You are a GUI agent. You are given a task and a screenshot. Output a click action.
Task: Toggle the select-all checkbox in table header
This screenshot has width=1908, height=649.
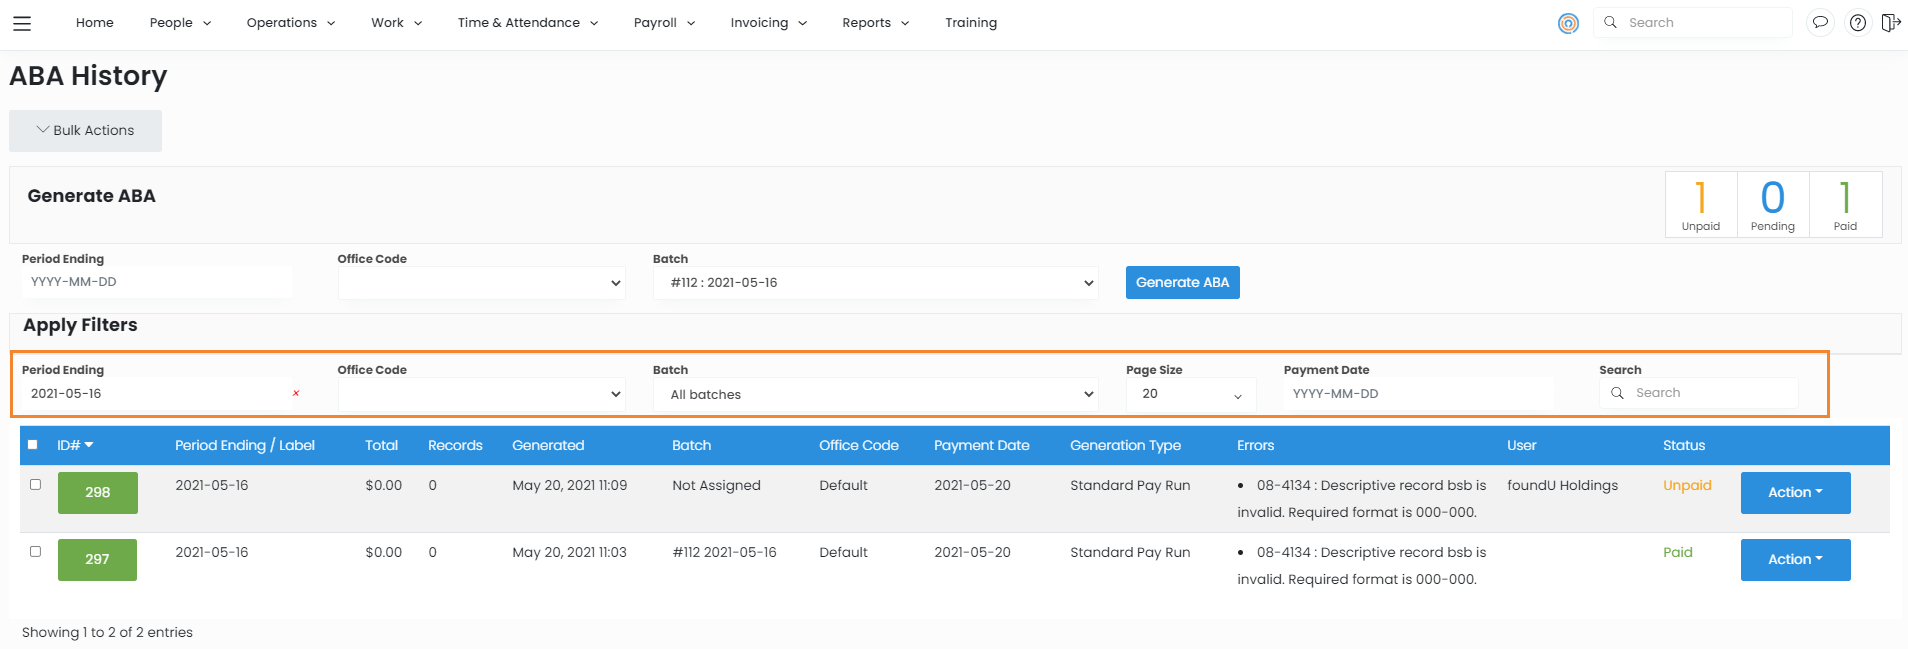pyautogui.click(x=33, y=445)
